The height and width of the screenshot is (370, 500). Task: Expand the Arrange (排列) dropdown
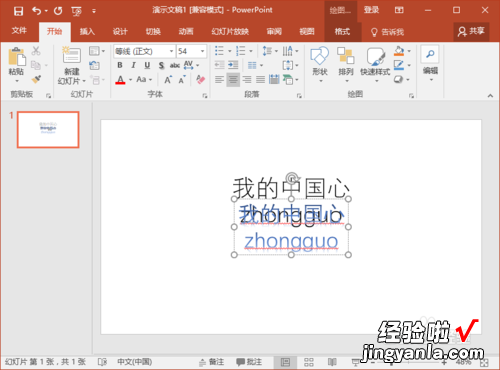pos(346,81)
